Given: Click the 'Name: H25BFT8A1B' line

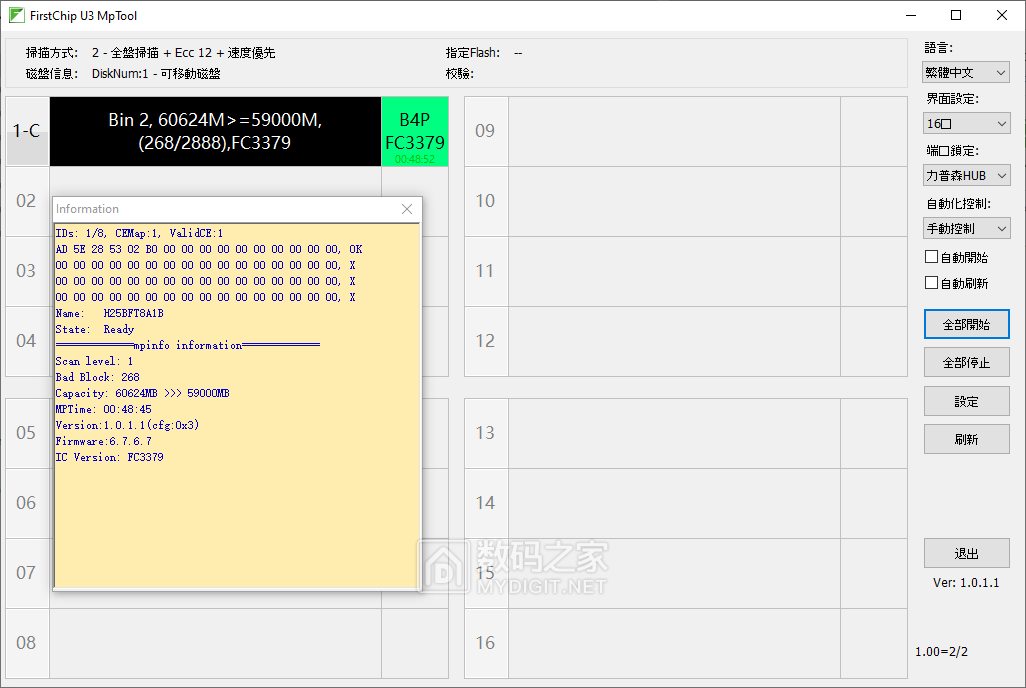Looking at the screenshot, I should point(109,313).
